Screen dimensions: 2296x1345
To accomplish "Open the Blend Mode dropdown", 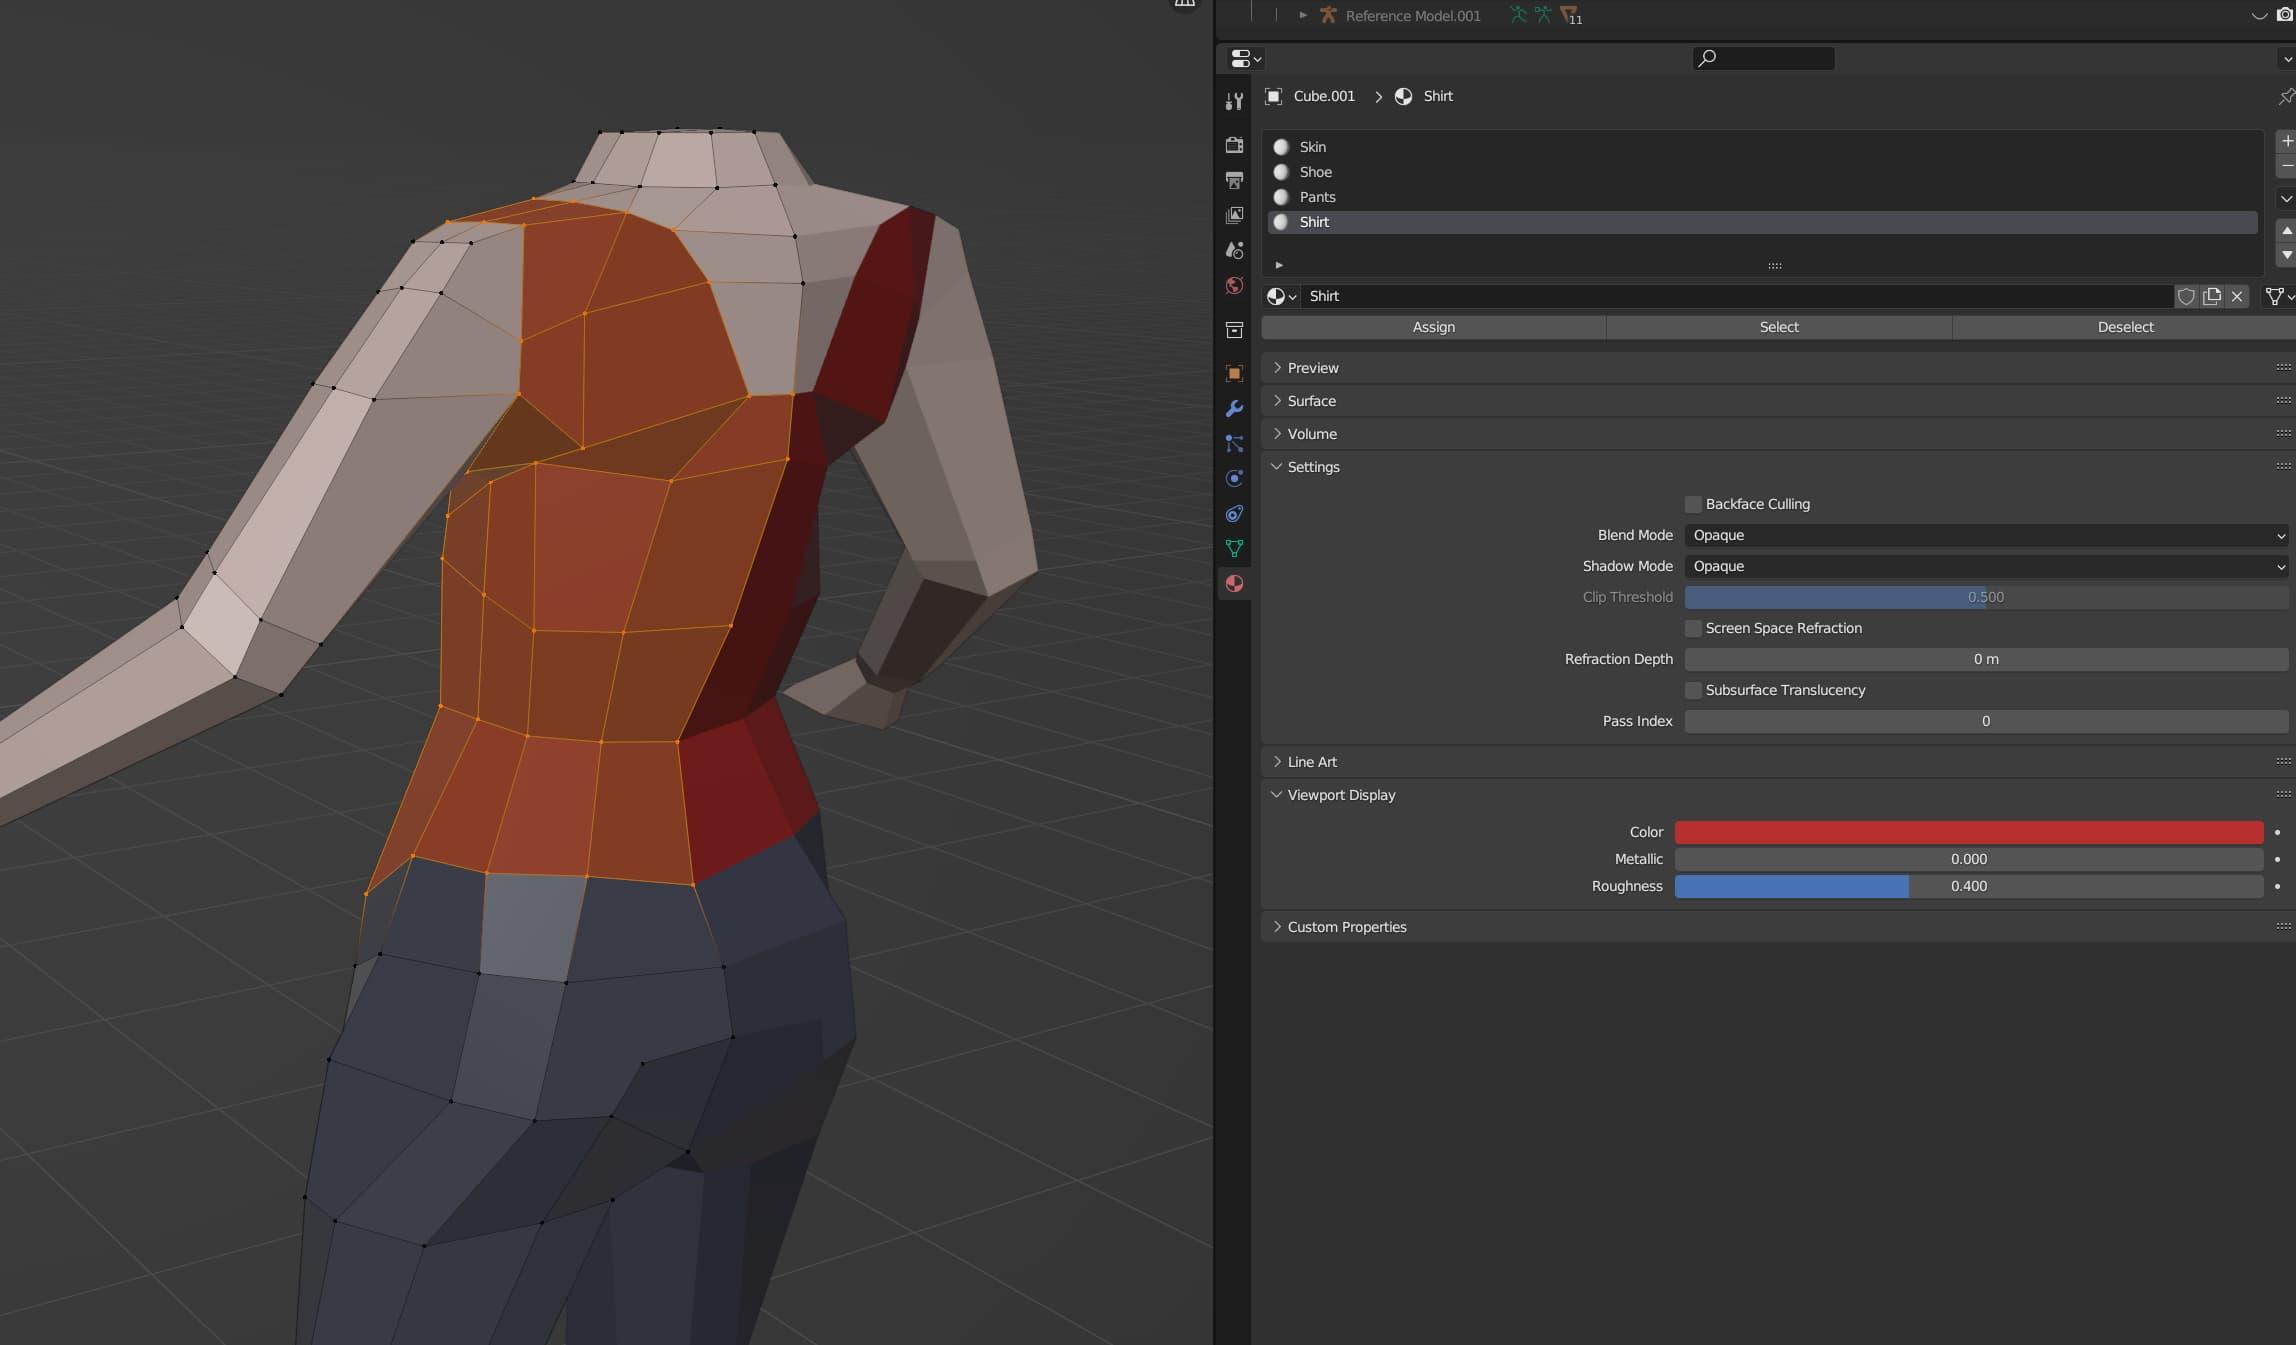I will pyautogui.click(x=1986, y=535).
